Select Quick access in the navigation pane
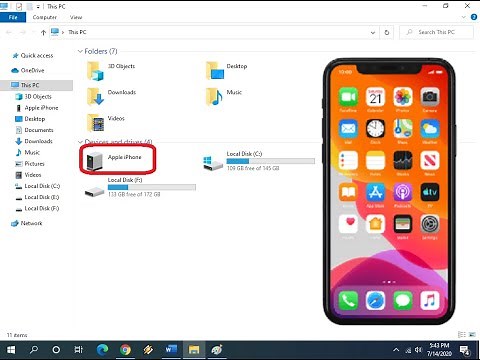Viewport: 480px width, 360px height. [33, 56]
